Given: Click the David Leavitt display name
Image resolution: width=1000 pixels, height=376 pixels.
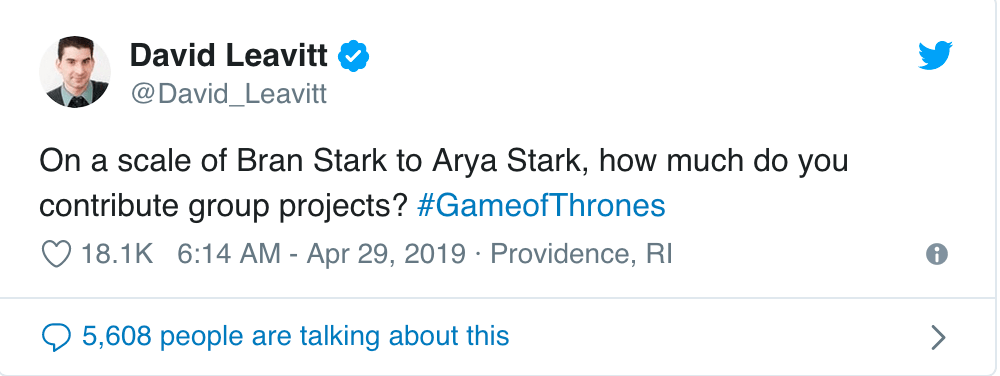Looking at the screenshot, I should (228, 56).
